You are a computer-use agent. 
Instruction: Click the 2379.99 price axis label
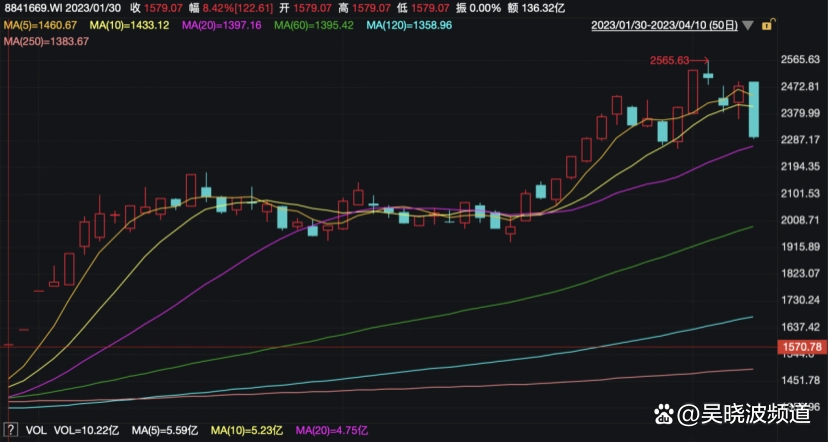click(x=800, y=113)
